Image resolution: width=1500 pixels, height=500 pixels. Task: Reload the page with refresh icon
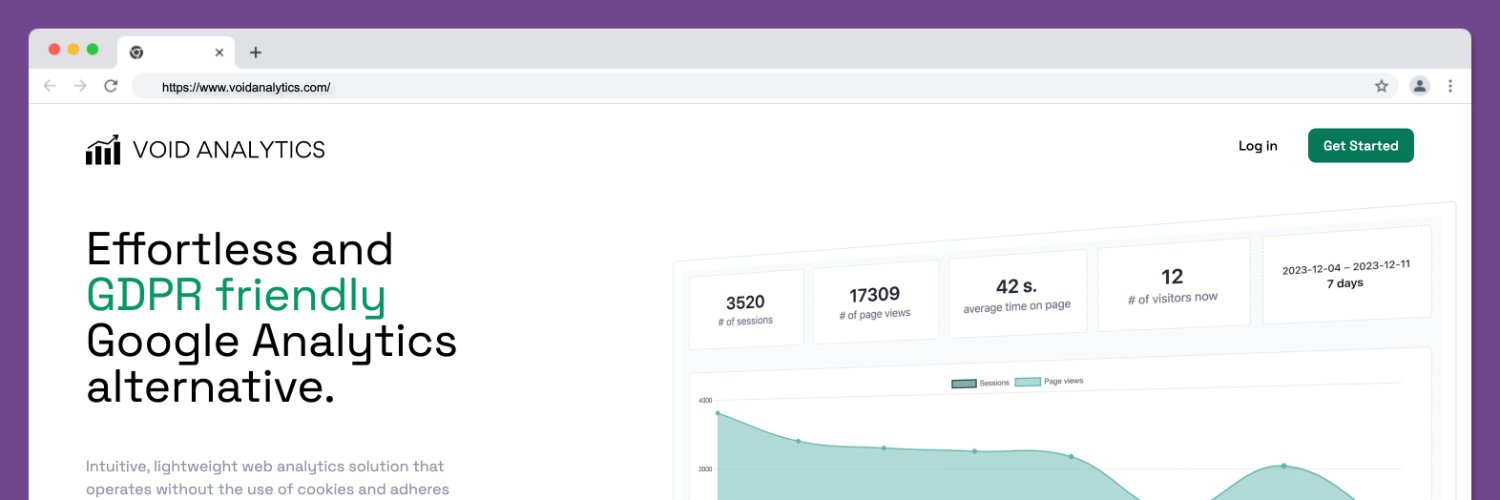111,86
